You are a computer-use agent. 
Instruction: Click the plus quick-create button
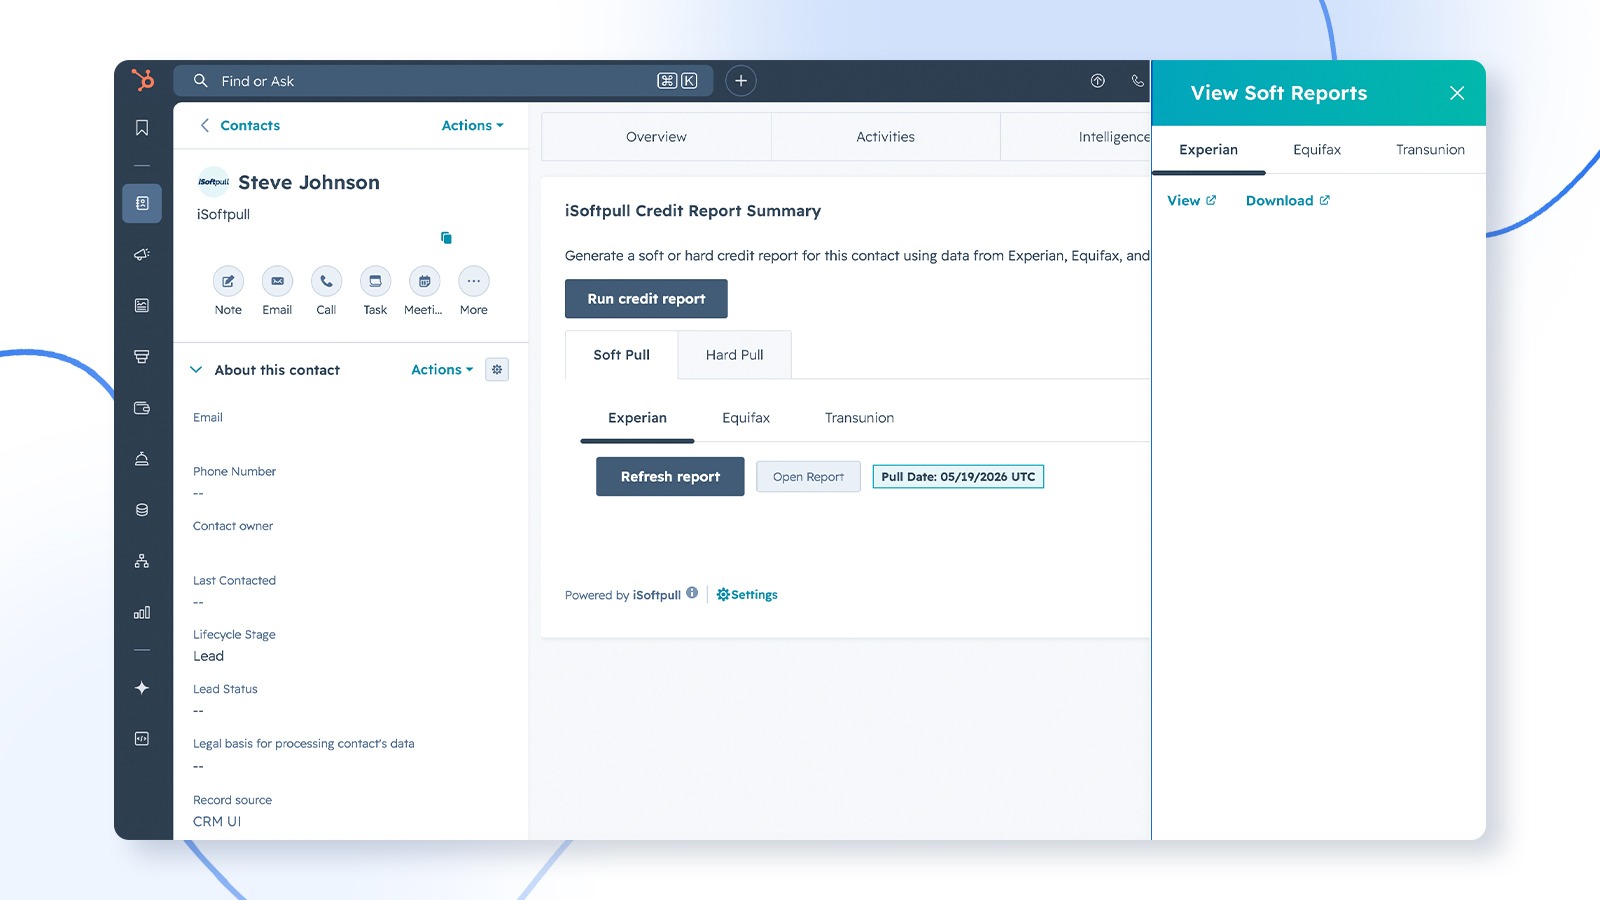pyautogui.click(x=740, y=81)
